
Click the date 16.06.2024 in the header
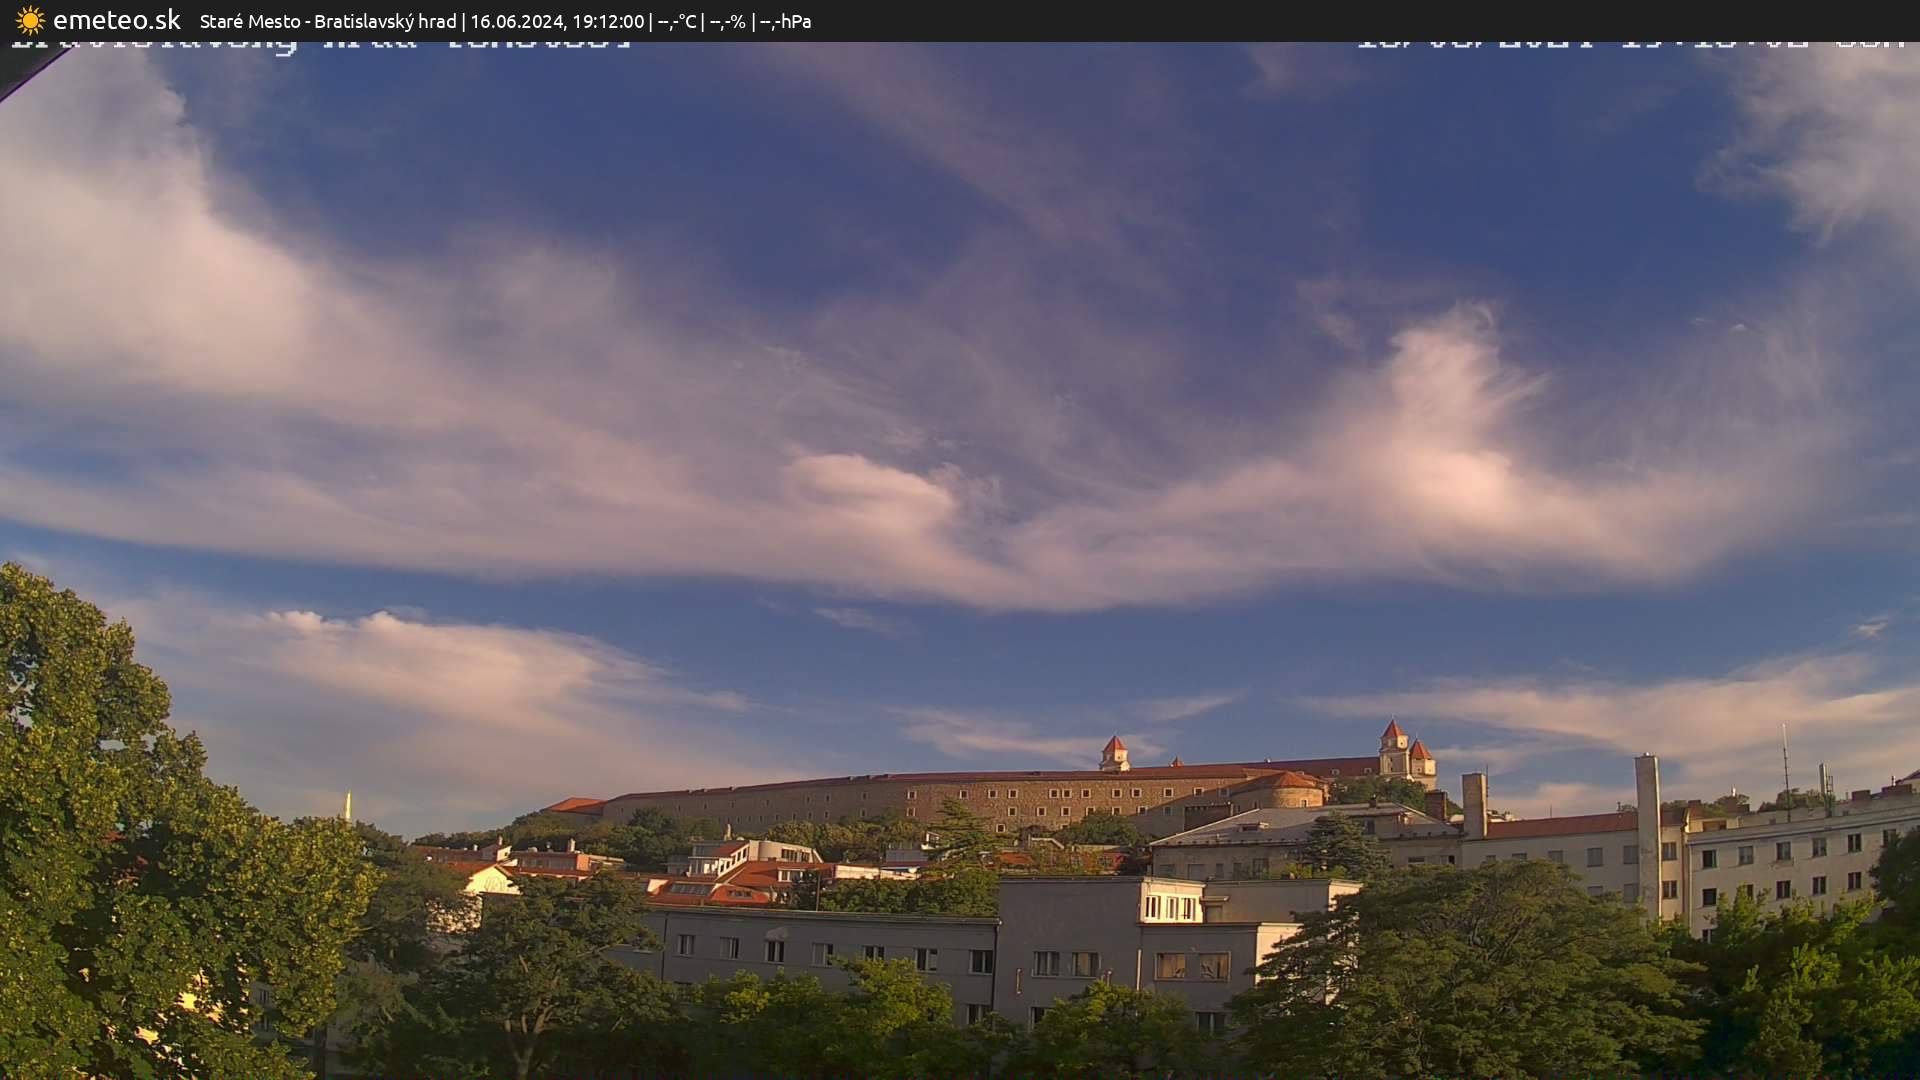coord(519,19)
